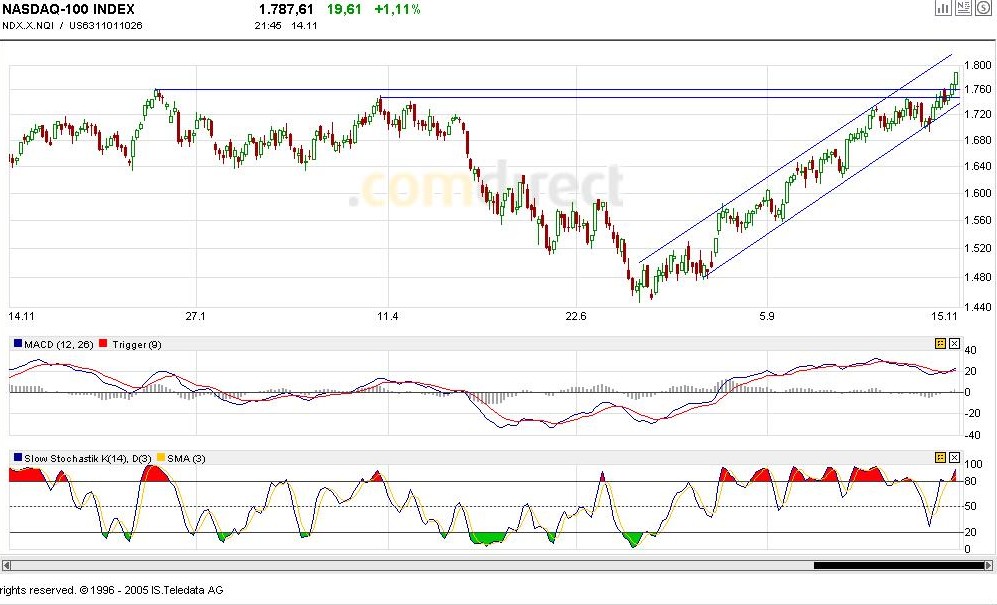Click the 5.9 date axis label

tap(767, 316)
